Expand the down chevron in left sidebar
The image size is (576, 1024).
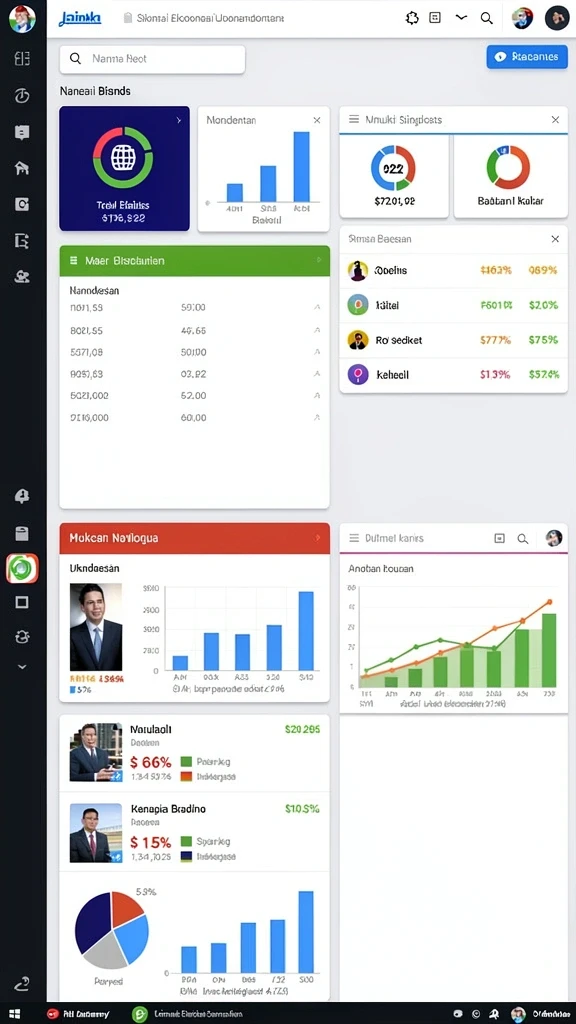[x=22, y=667]
